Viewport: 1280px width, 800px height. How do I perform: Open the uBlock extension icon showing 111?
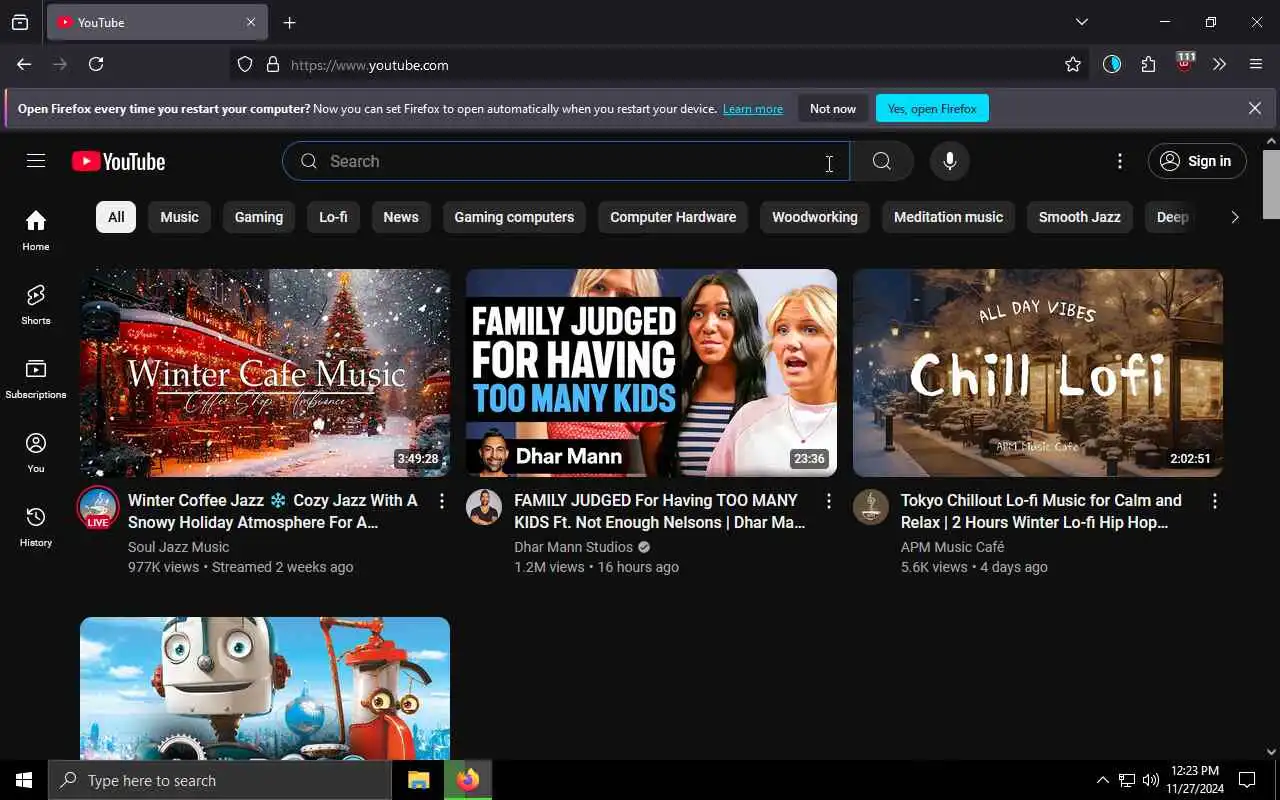pos(1185,63)
